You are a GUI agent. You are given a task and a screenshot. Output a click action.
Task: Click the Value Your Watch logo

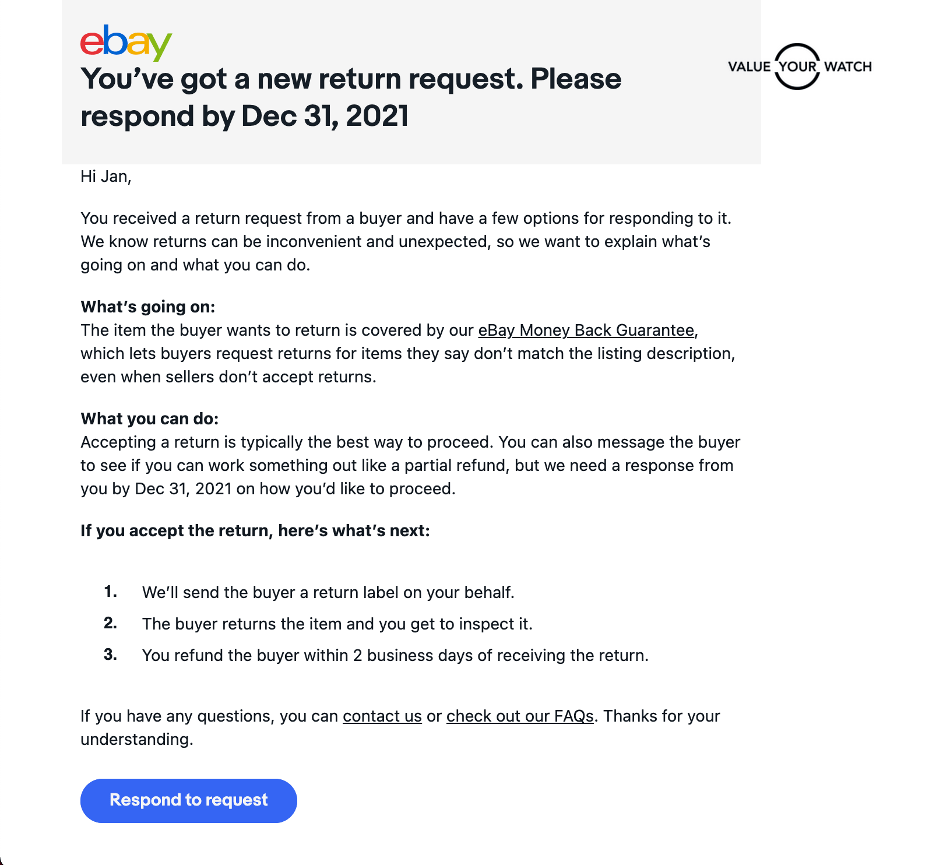point(799,66)
